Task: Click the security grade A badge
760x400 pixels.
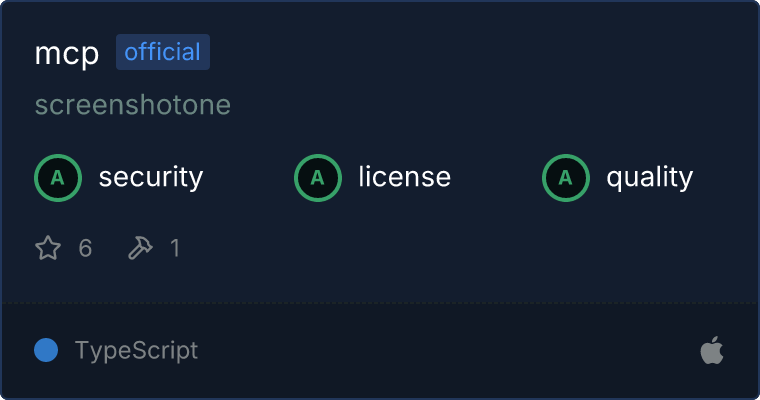Action: [58, 178]
